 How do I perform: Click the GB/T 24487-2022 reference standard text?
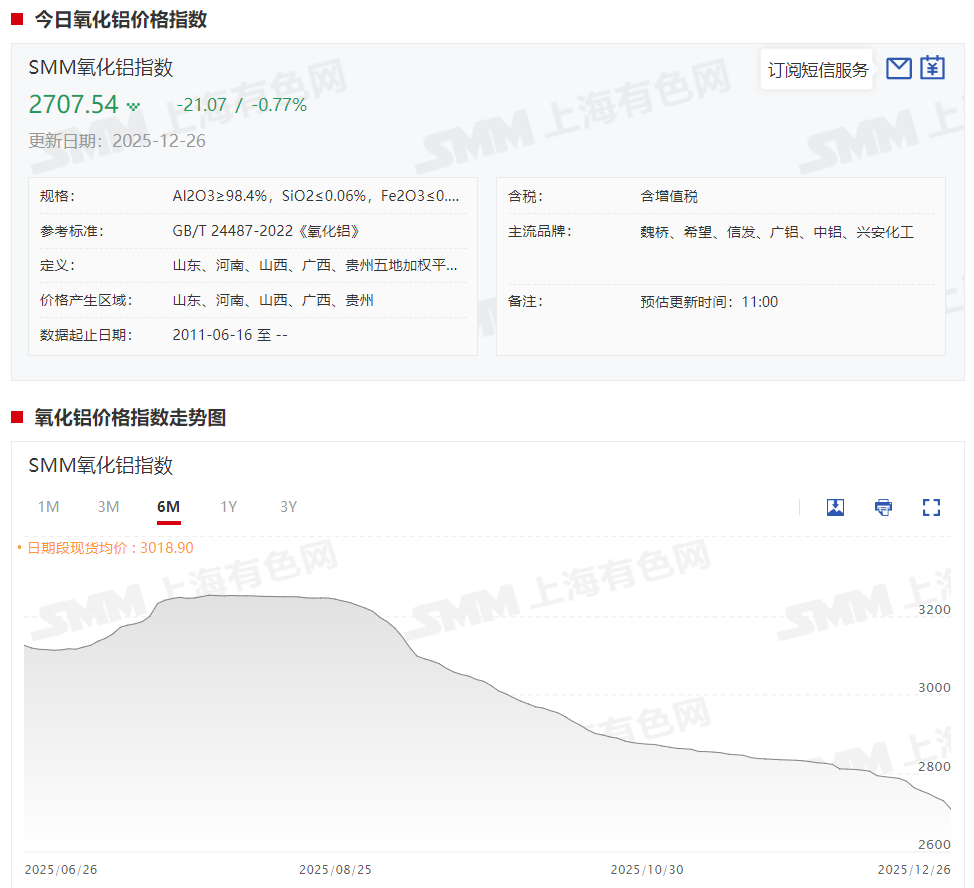[x=266, y=232]
